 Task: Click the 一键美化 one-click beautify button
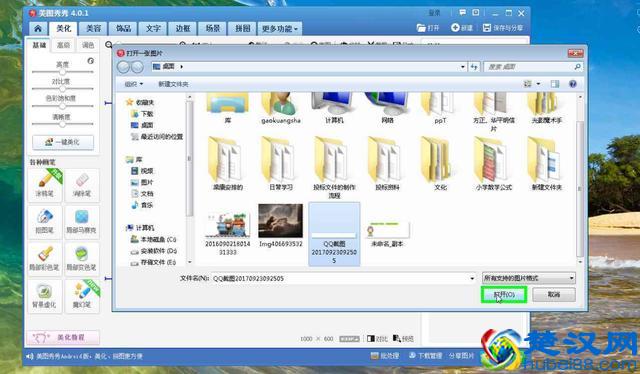click(63, 142)
